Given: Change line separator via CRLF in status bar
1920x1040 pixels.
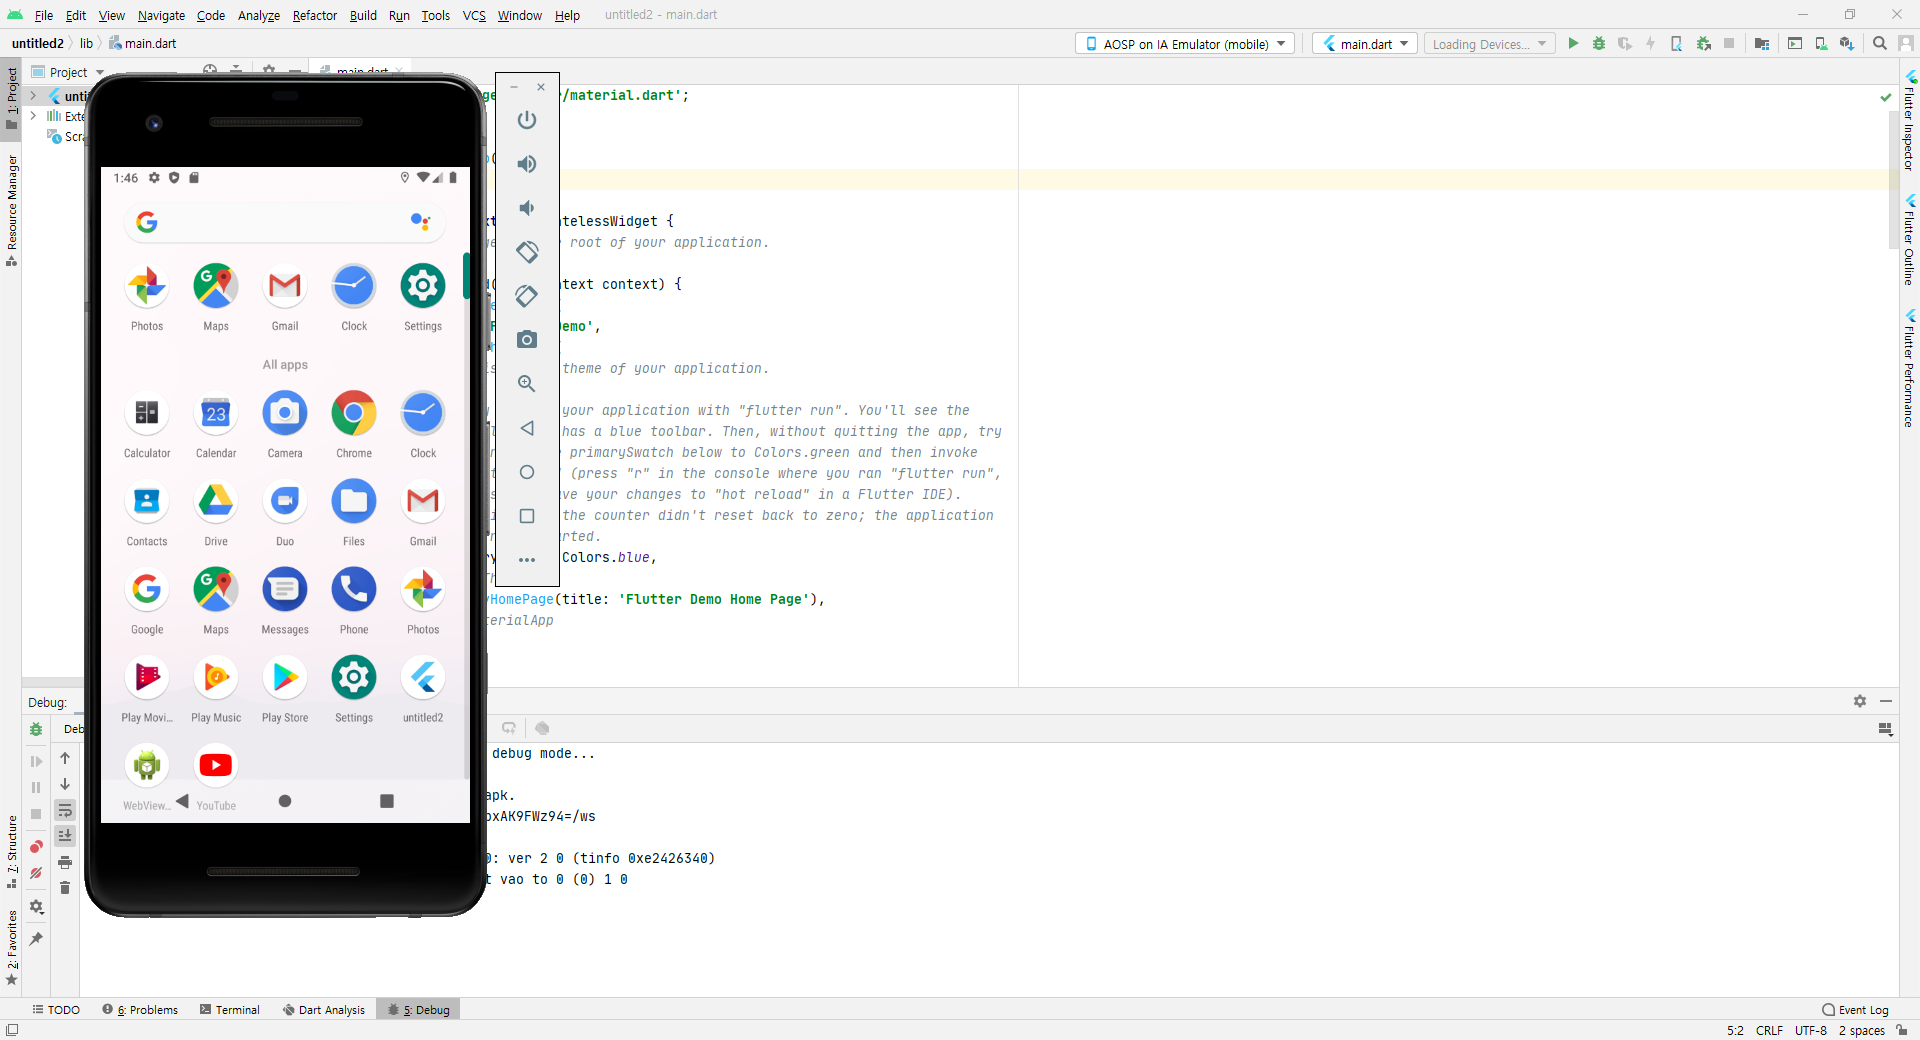Looking at the screenshot, I should click(1769, 1030).
